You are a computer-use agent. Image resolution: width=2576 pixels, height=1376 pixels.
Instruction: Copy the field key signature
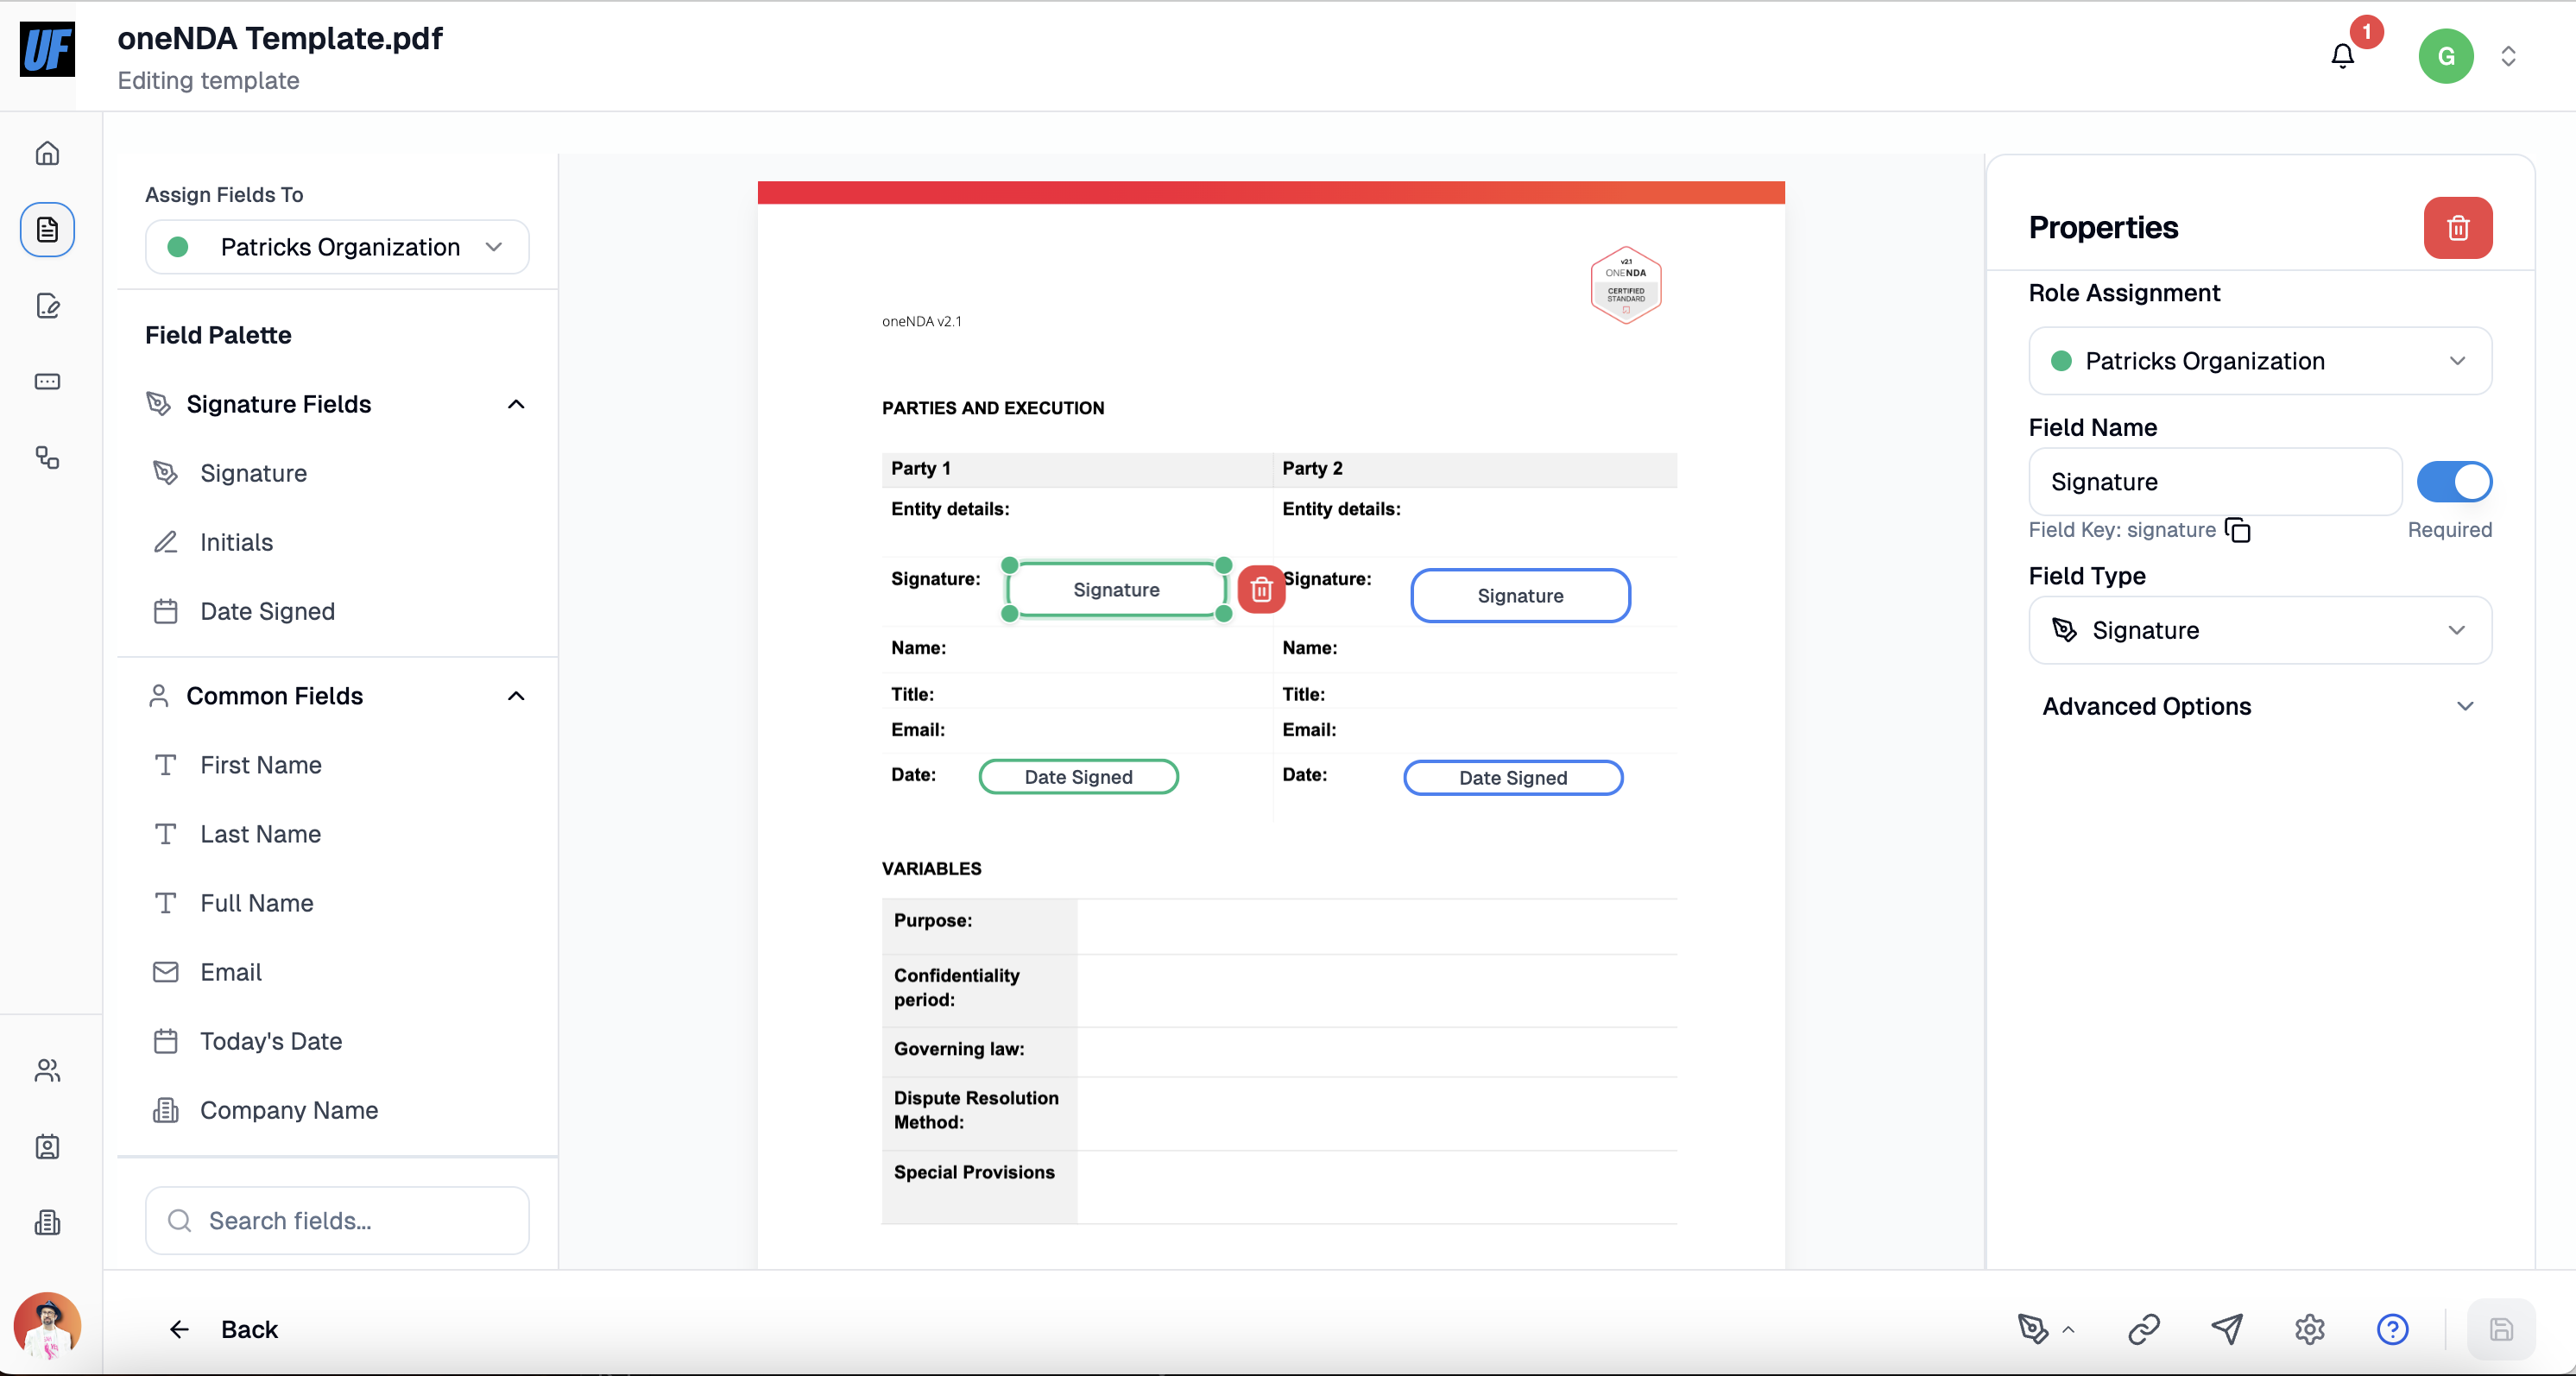click(2237, 530)
